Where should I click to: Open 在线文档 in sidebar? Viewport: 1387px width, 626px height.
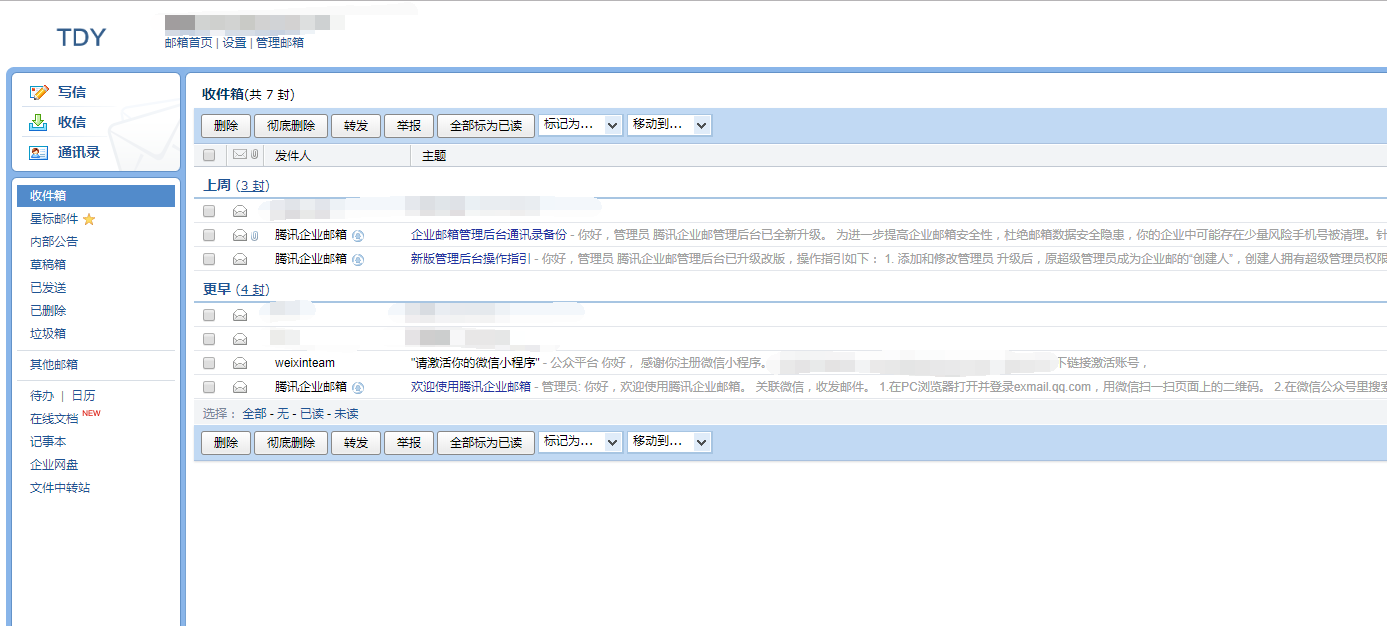(54, 419)
